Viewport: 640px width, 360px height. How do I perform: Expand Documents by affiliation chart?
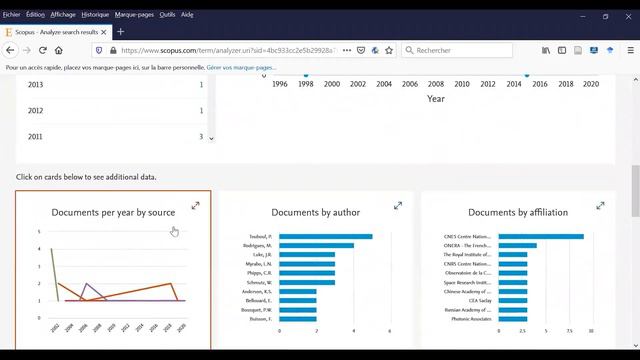tap(600, 206)
